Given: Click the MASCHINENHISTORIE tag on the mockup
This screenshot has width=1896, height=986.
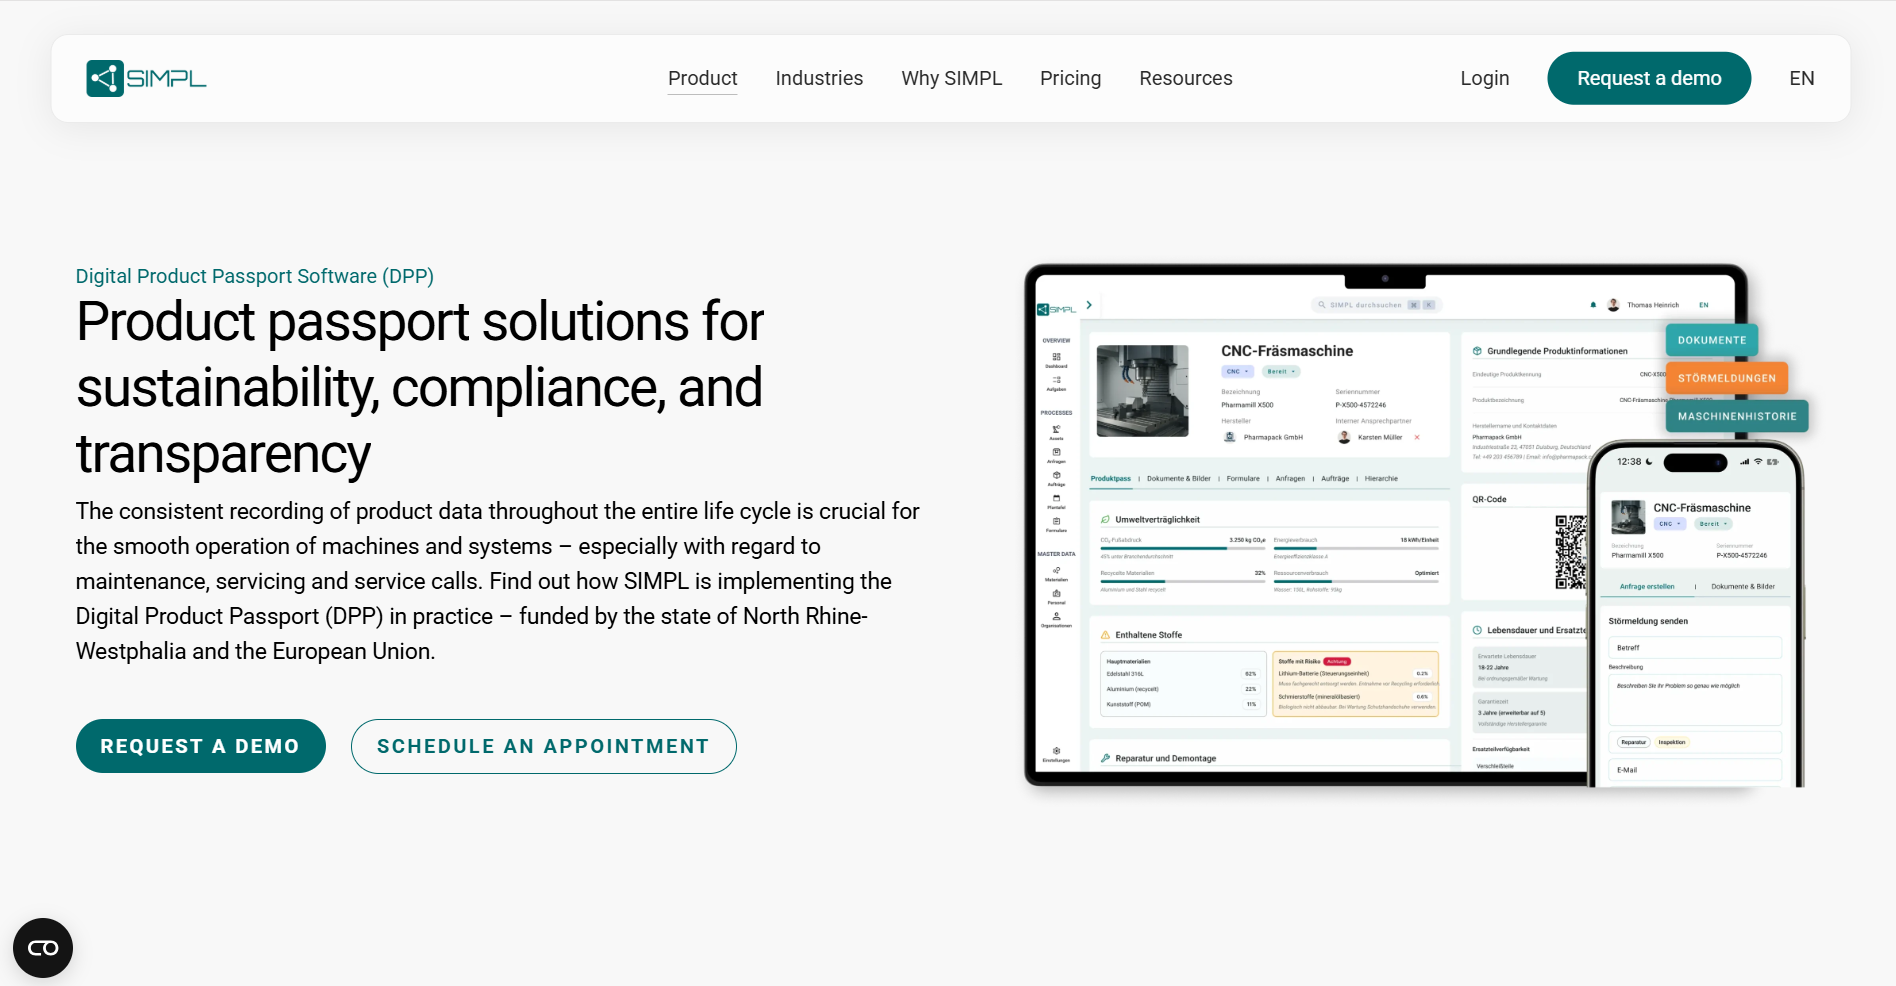Looking at the screenshot, I should pyautogui.click(x=1737, y=416).
